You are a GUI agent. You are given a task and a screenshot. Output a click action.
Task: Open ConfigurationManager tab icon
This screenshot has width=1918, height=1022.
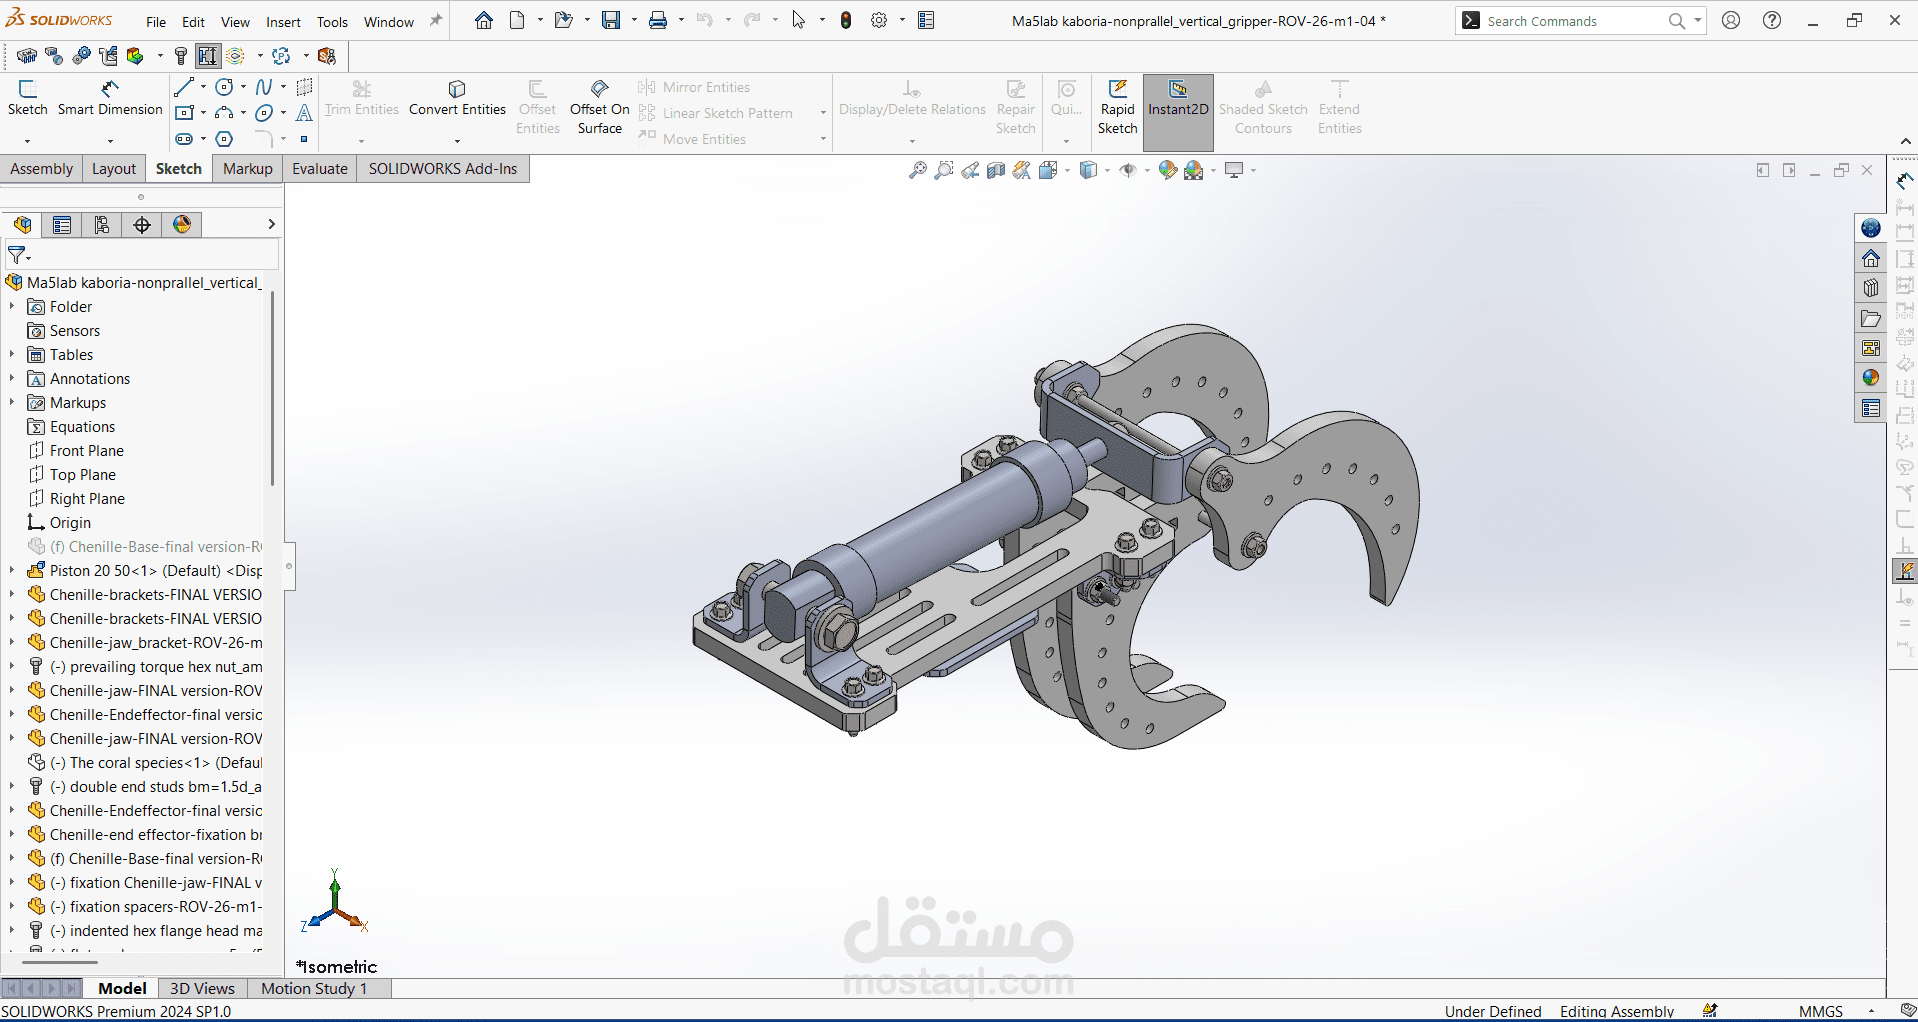pos(102,225)
